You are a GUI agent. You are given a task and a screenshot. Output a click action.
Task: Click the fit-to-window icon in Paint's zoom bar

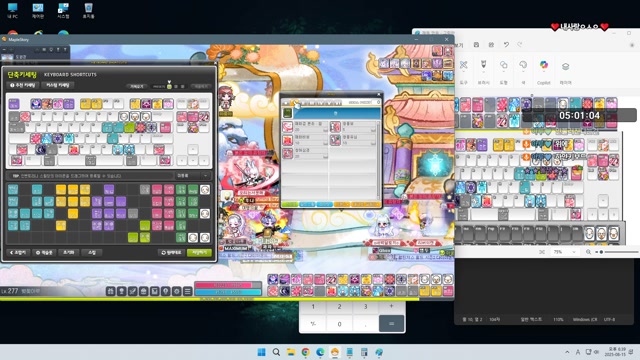tap(542, 252)
